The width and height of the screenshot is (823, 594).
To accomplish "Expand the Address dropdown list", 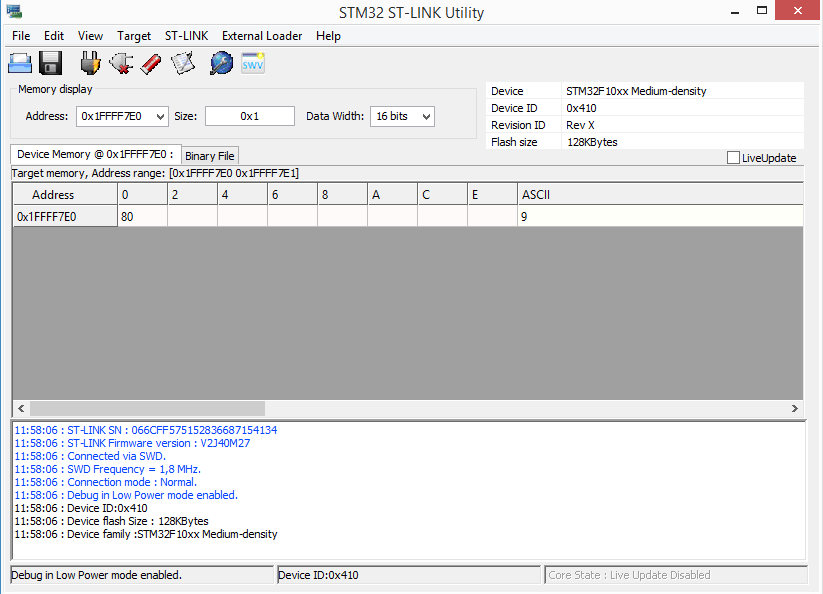I will (159, 116).
